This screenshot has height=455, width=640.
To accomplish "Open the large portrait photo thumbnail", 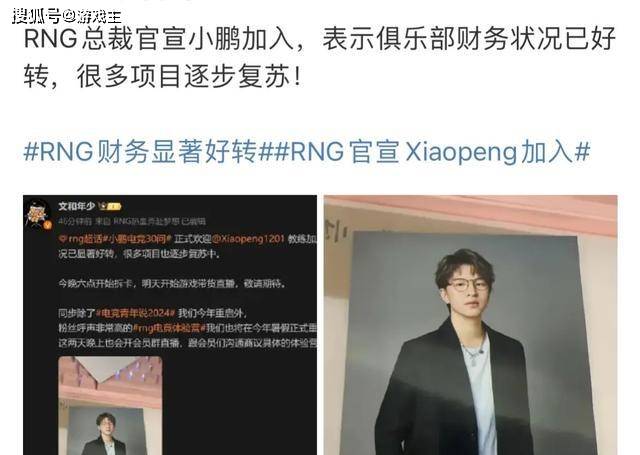I will coord(471,325).
